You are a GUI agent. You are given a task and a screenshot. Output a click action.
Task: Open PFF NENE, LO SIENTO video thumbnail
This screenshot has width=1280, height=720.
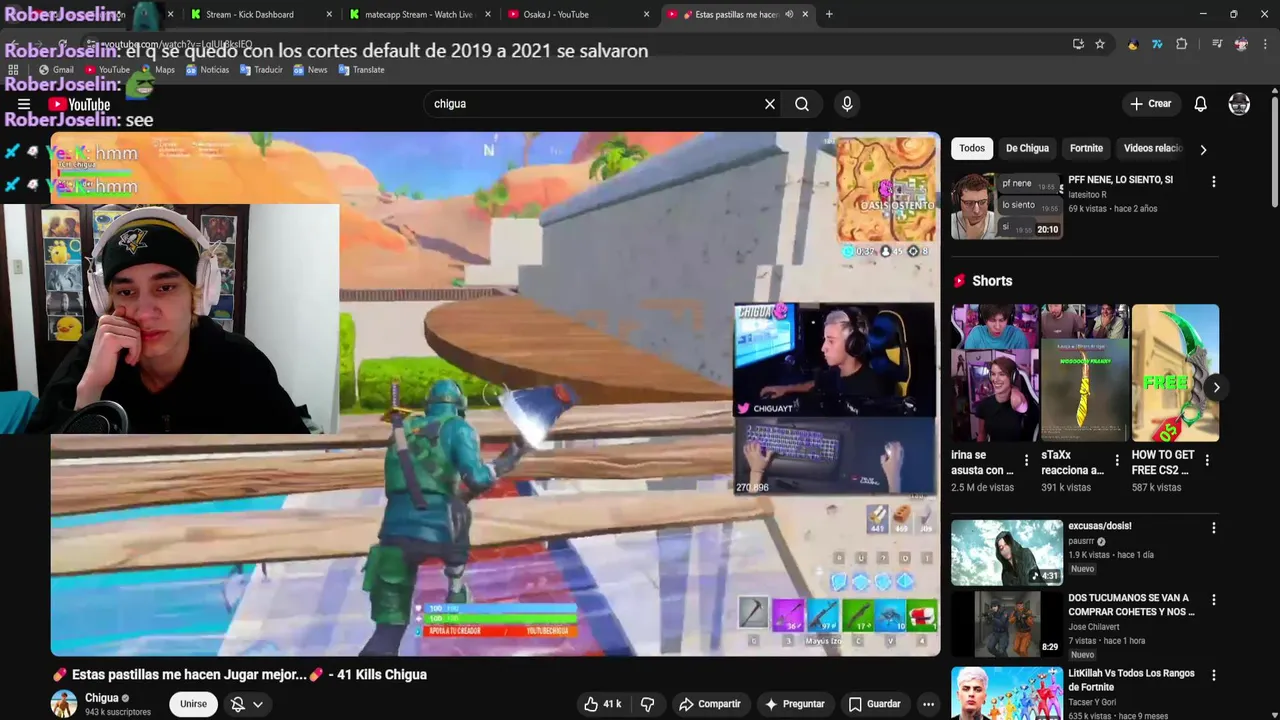click(1006, 206)
